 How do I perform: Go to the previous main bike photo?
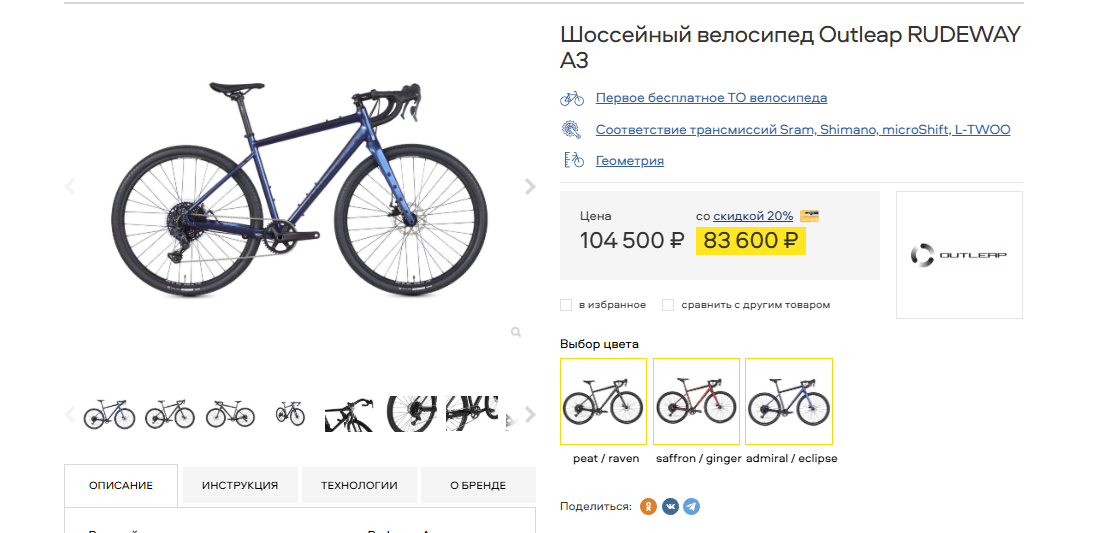click(70, 186)
